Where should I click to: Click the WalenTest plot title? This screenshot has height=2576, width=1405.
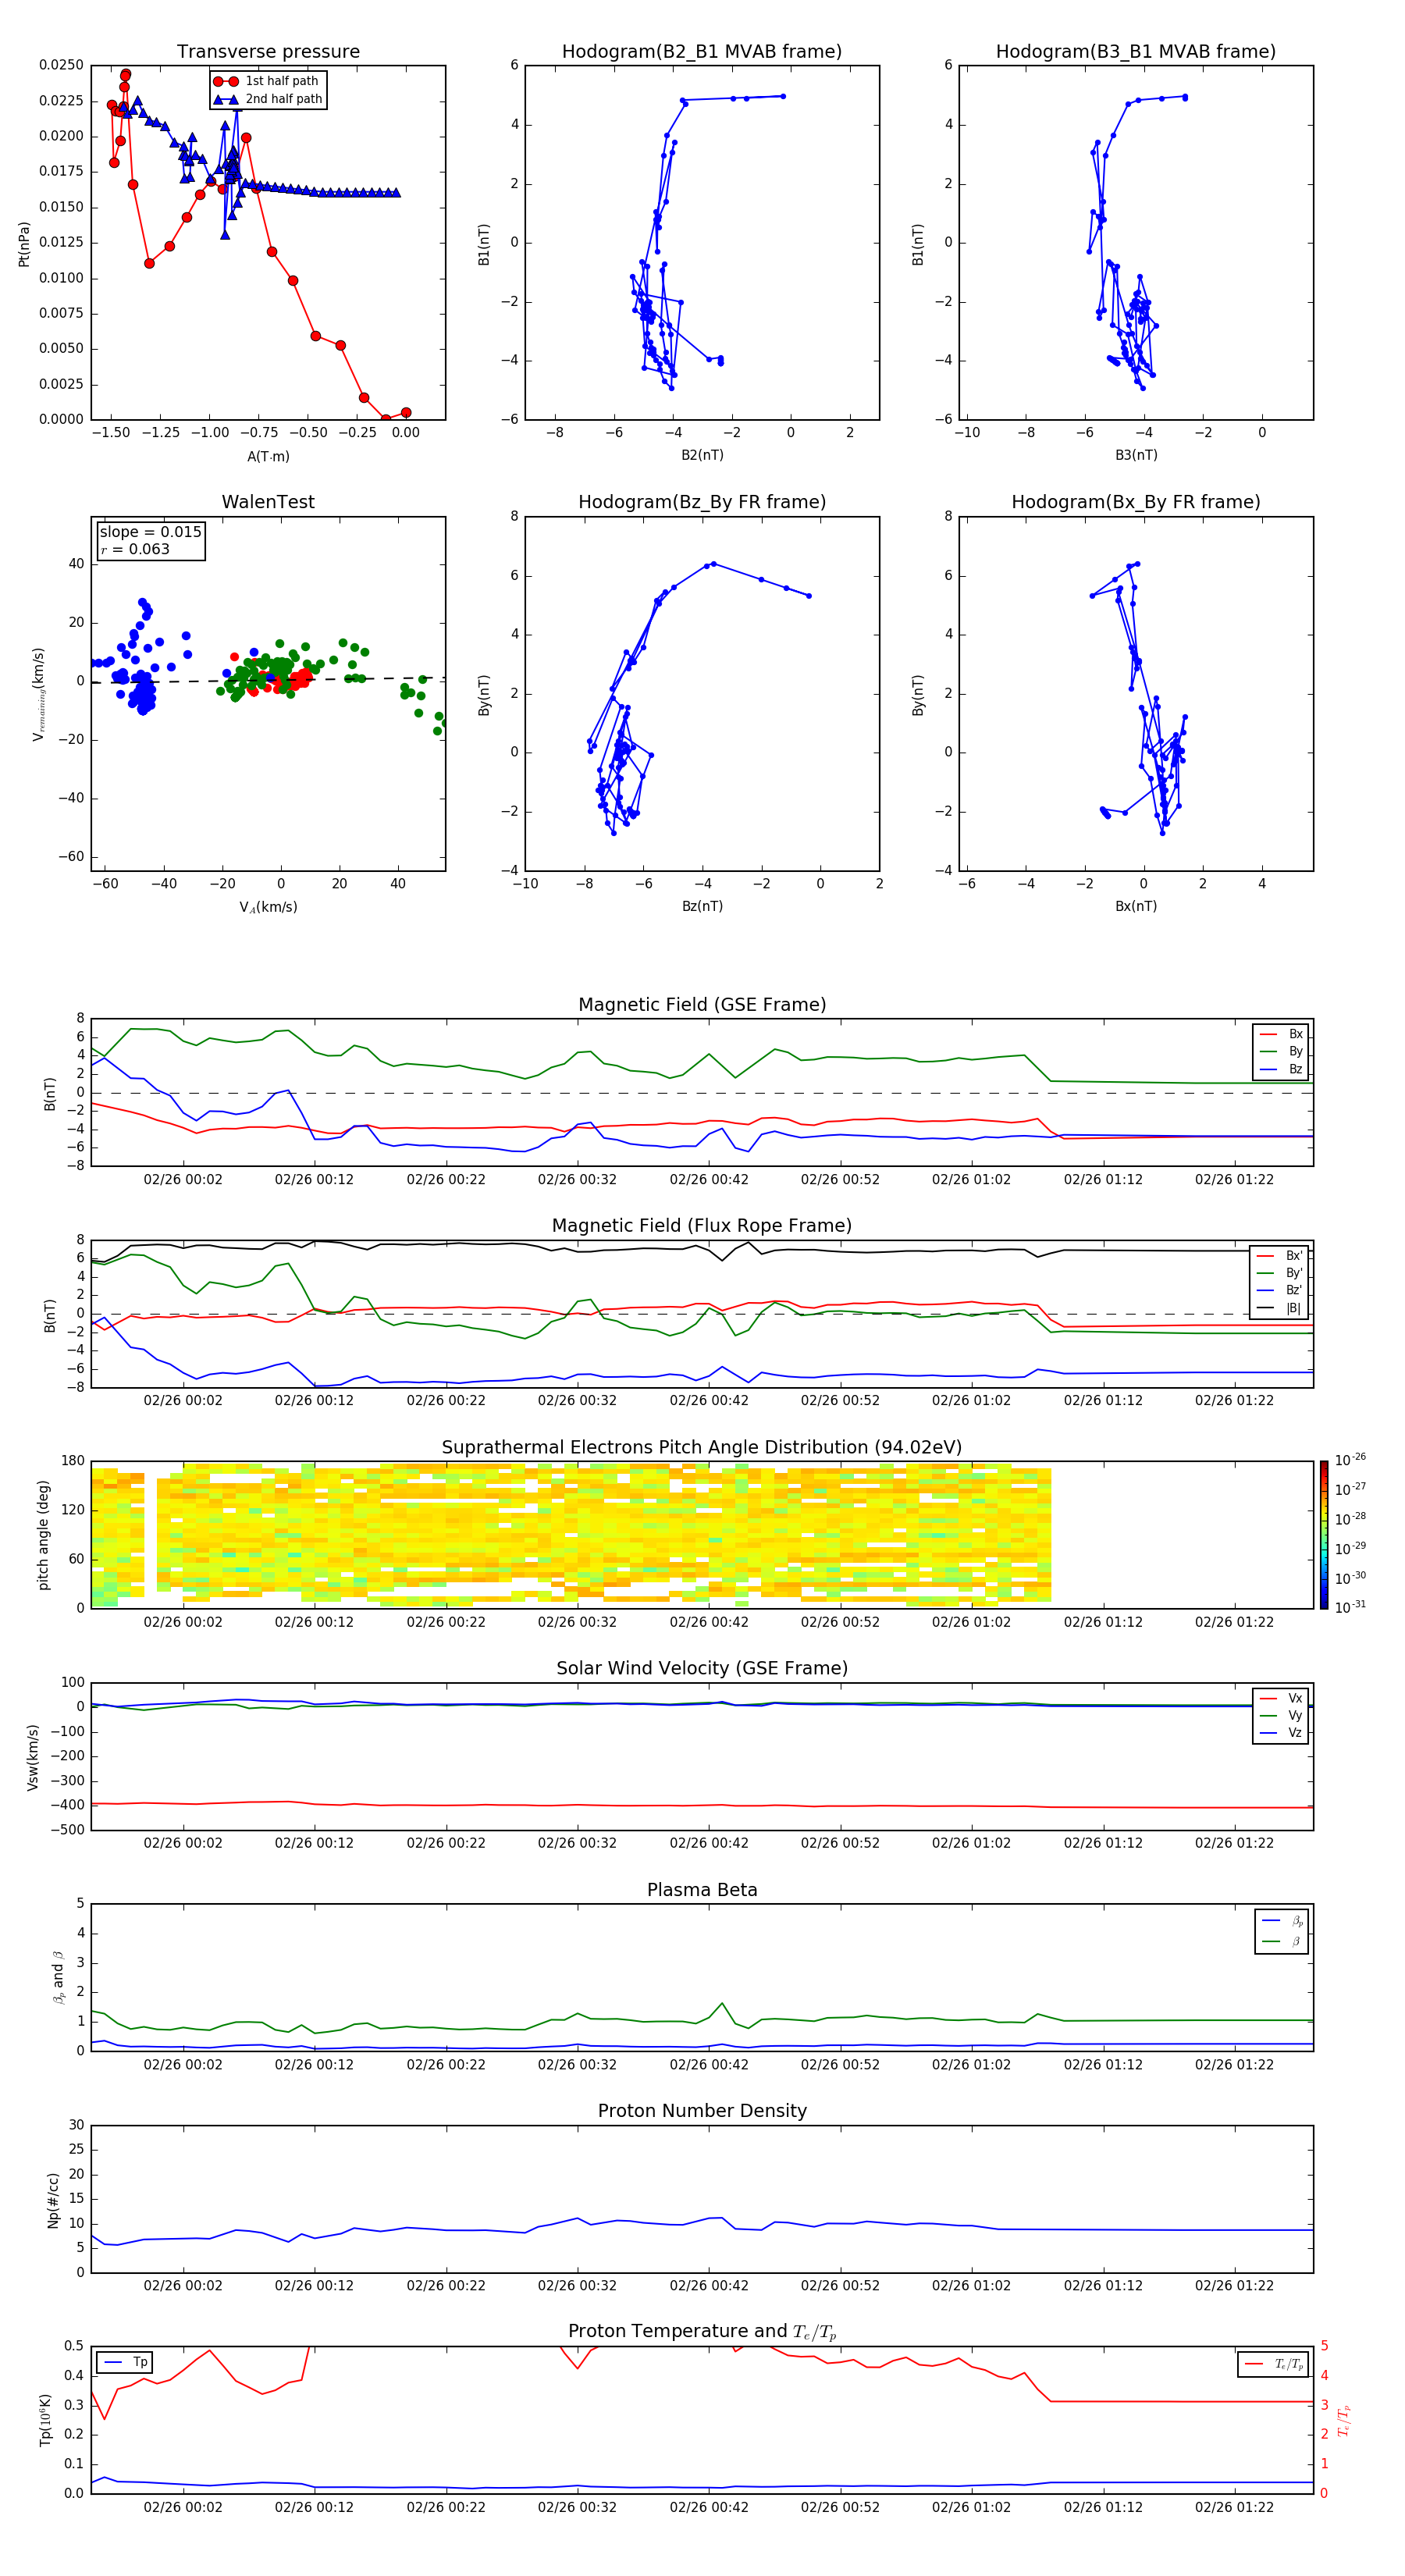268,502
